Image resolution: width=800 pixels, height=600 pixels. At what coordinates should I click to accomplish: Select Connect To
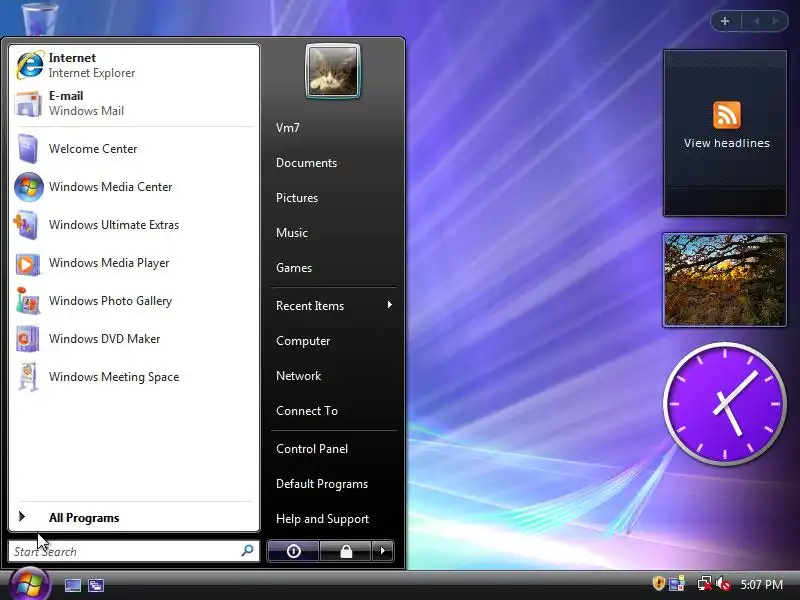(307, 411)
